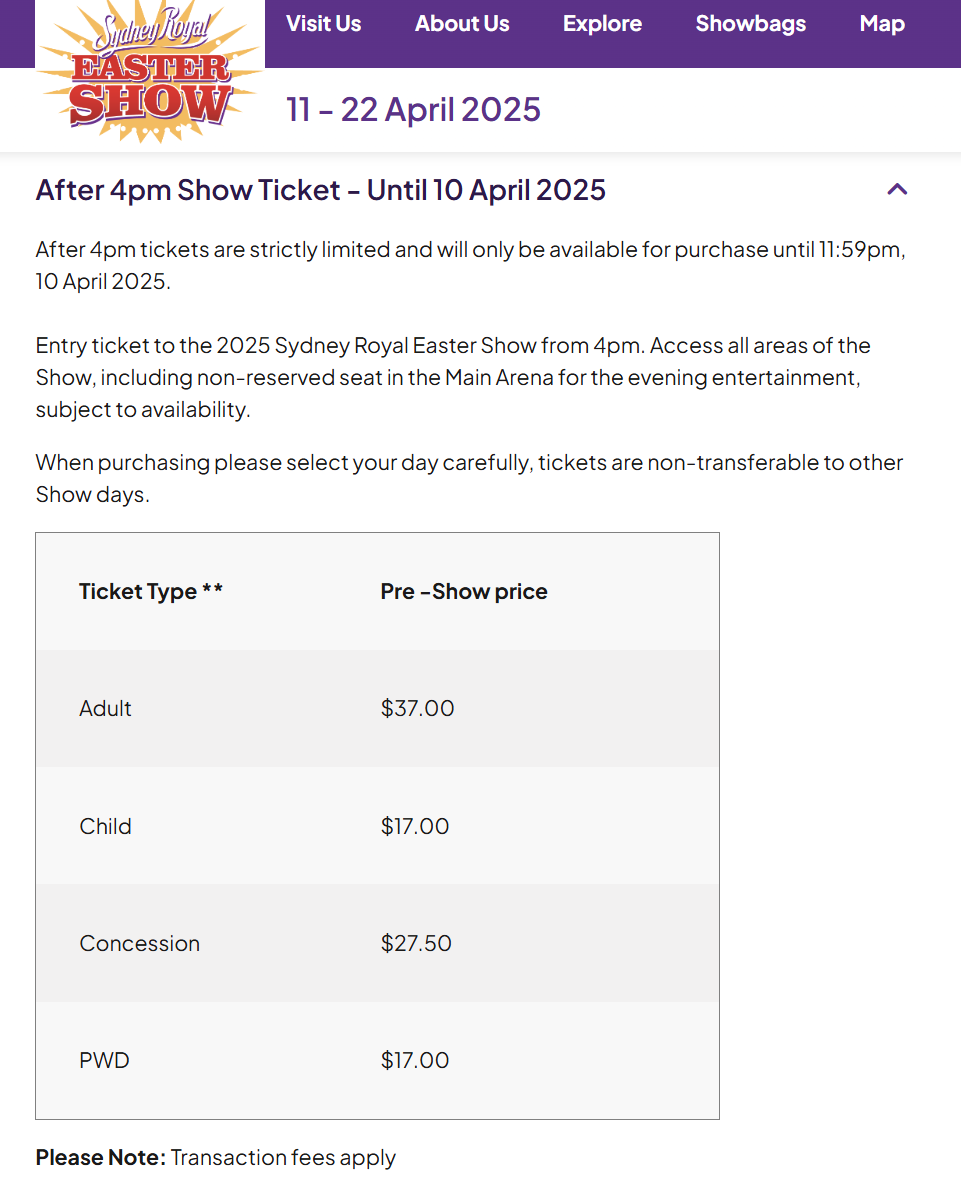Go to the Showbags page
Image resolution: width=961 pixels, height=1195 pixels.
pyautogui.click(x=751, y=24)
